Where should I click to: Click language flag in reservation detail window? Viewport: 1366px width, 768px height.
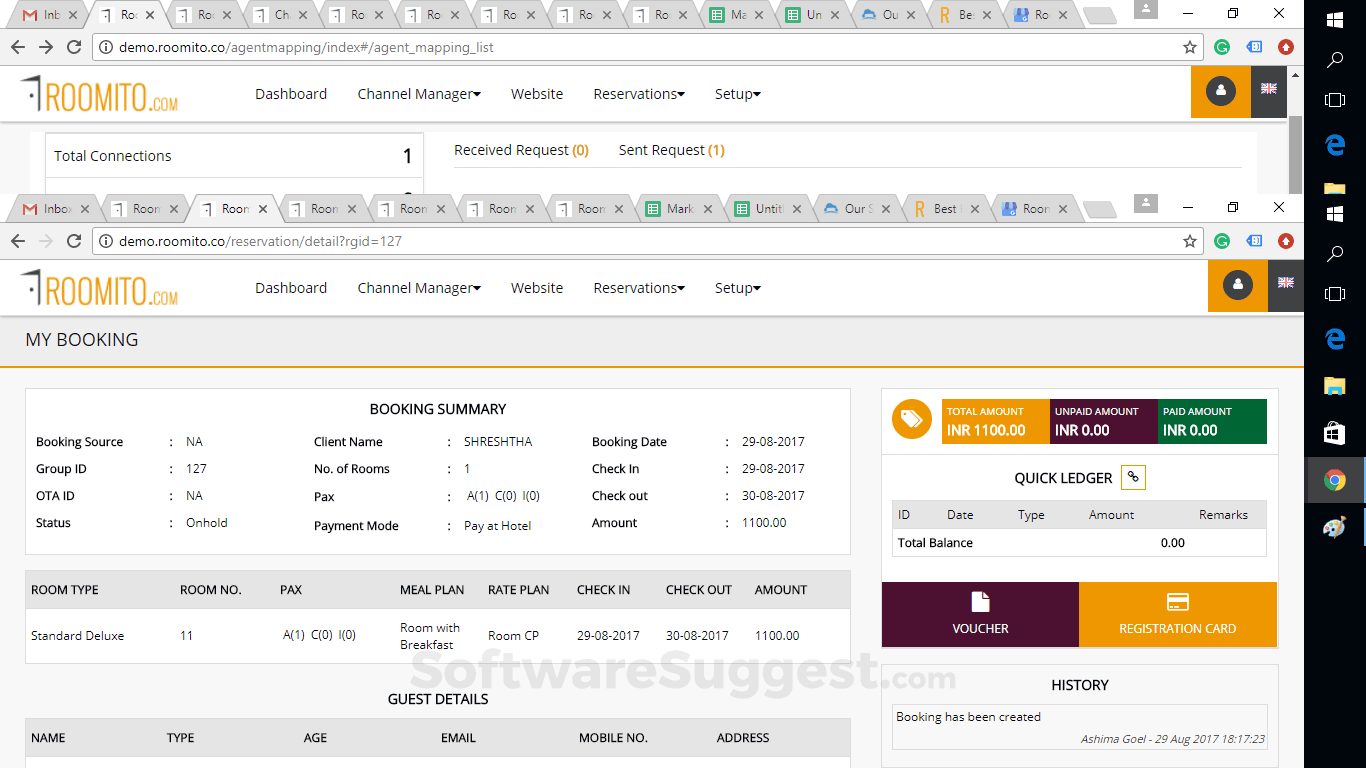tap(1286, 283)
